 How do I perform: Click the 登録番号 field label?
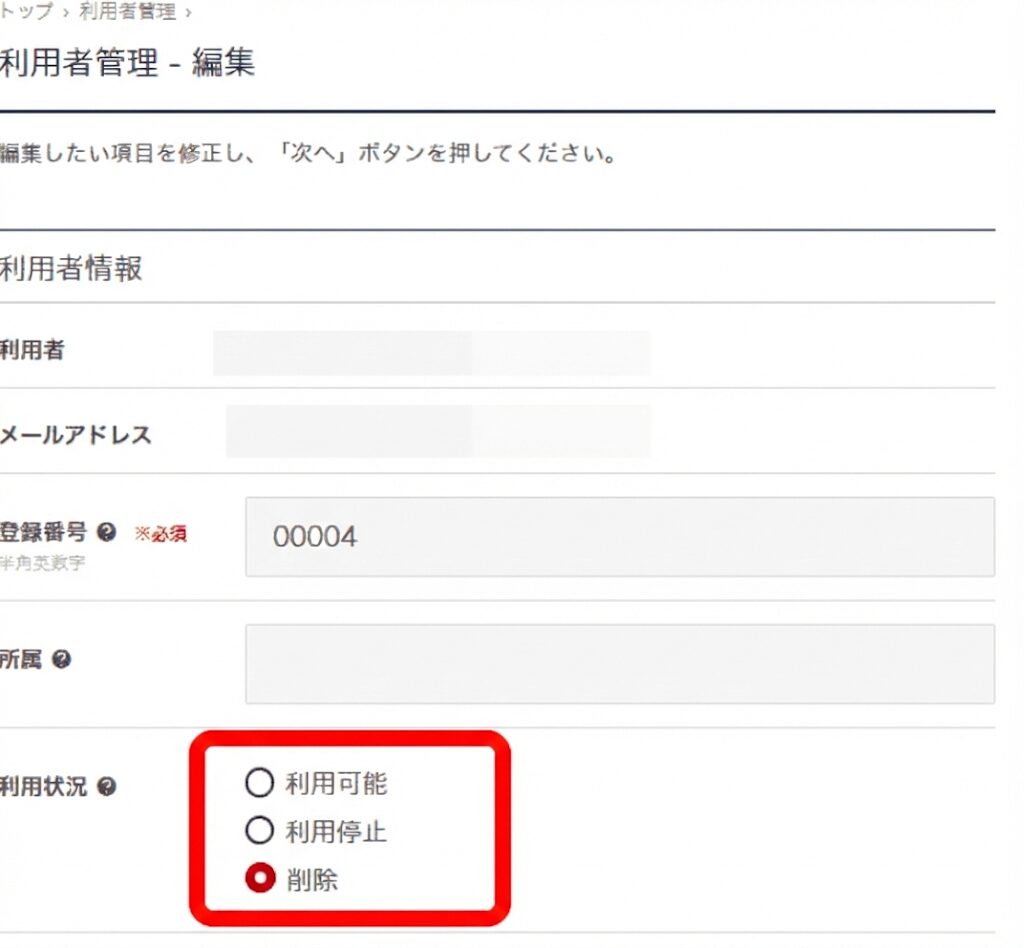tap(44, 532)
